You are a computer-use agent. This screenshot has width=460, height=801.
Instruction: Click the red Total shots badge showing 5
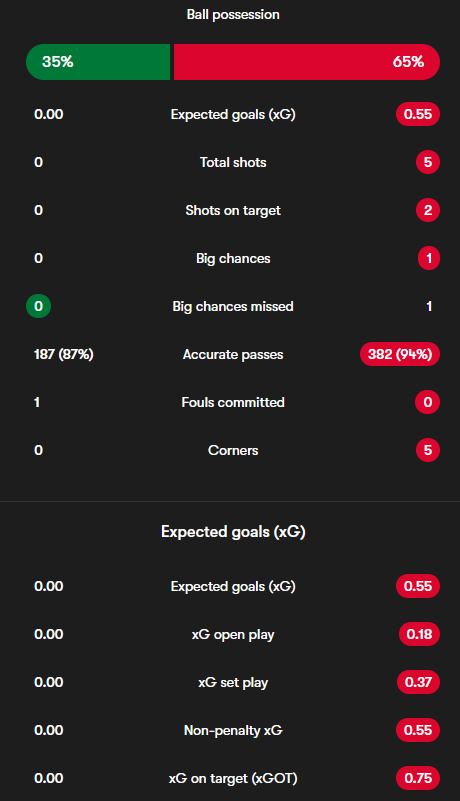click(428, 162)
